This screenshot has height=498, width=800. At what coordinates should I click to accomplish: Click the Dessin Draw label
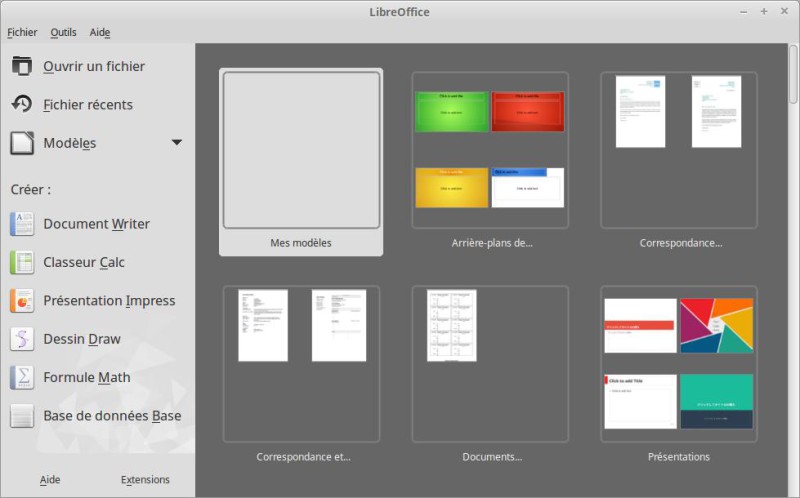tap(82, 339)
